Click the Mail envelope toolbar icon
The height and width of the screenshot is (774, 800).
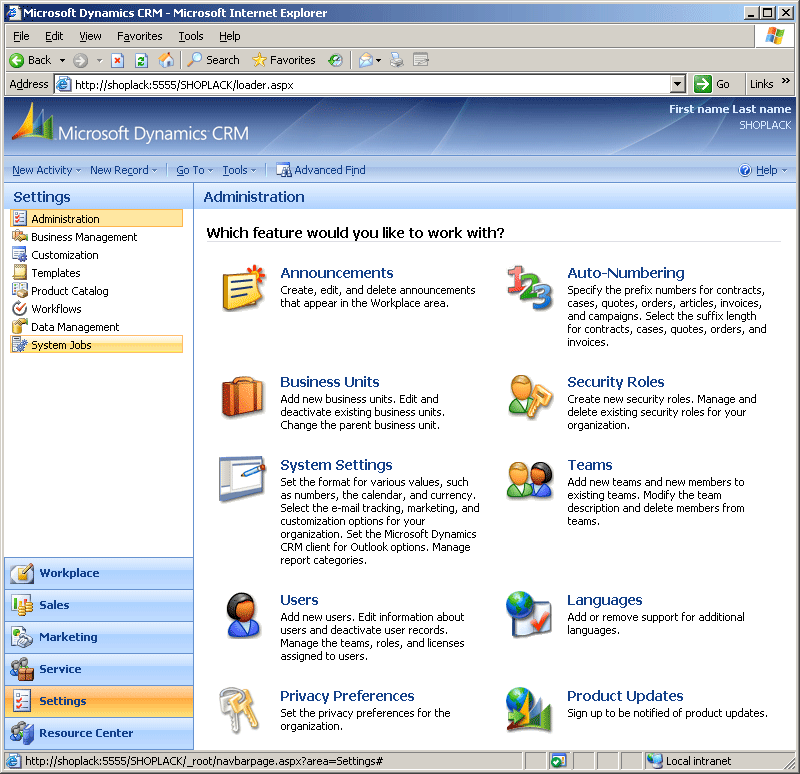point(365,60)
